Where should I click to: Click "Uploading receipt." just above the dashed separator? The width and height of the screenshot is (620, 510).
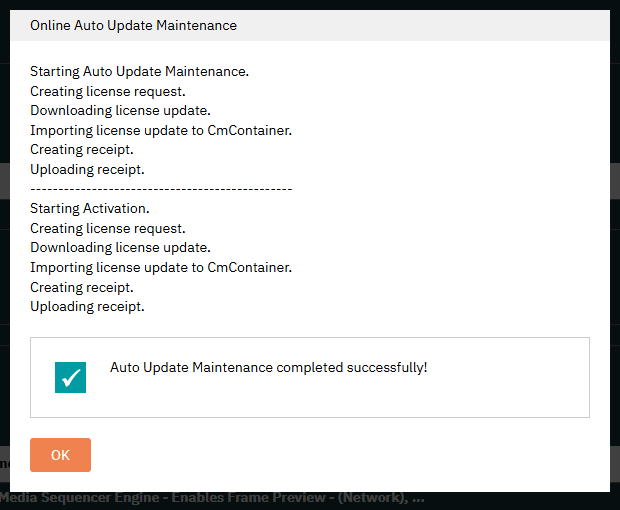[x=87, y=169]
